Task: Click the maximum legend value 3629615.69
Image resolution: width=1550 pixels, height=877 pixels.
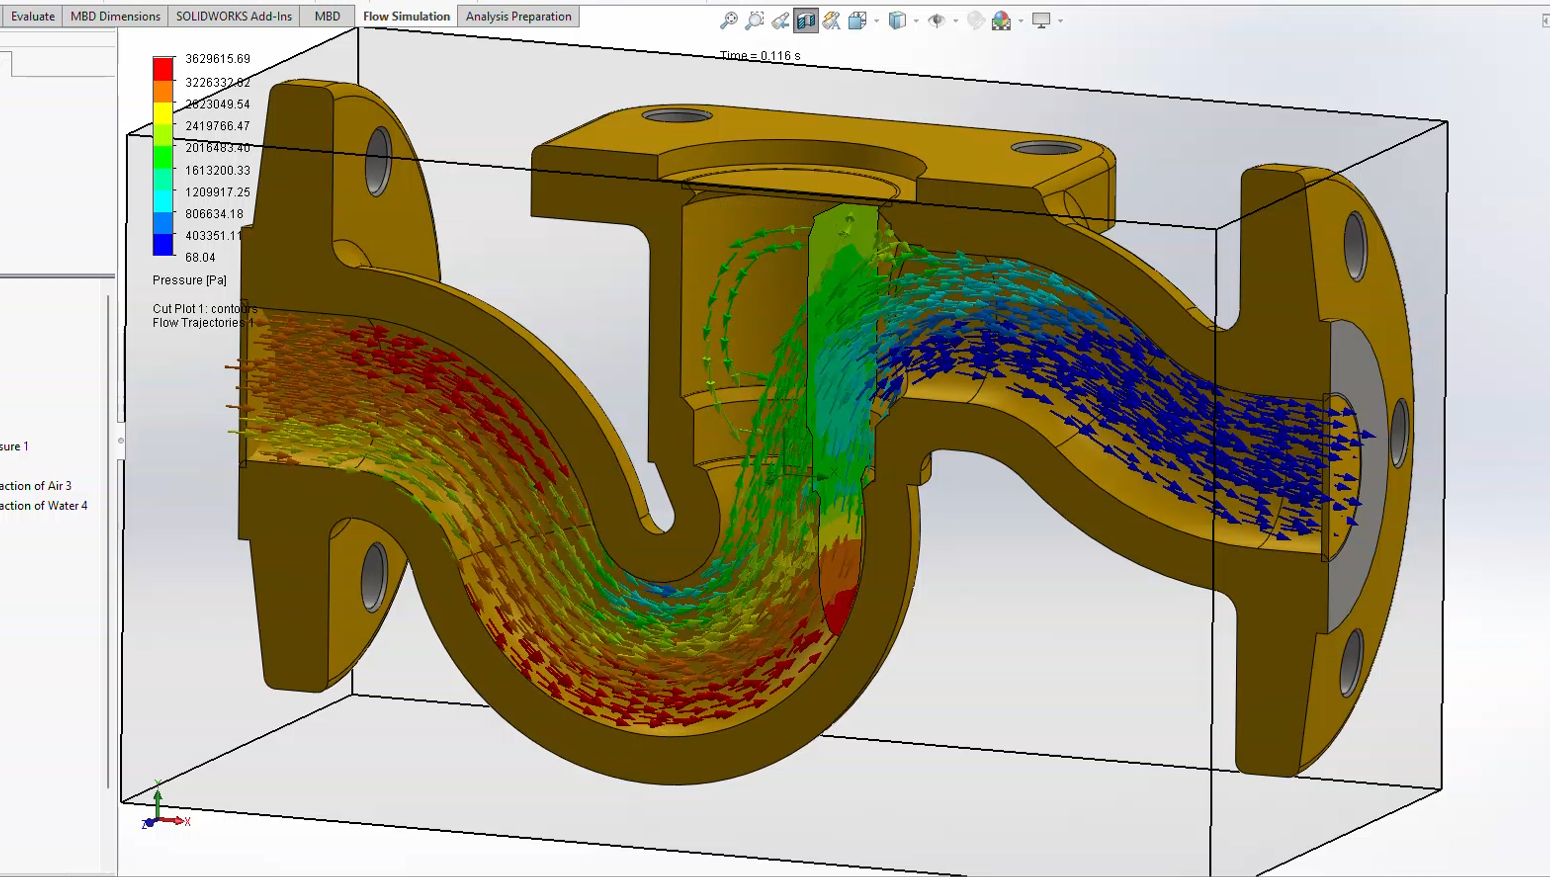Action: (x=218, y=59)
